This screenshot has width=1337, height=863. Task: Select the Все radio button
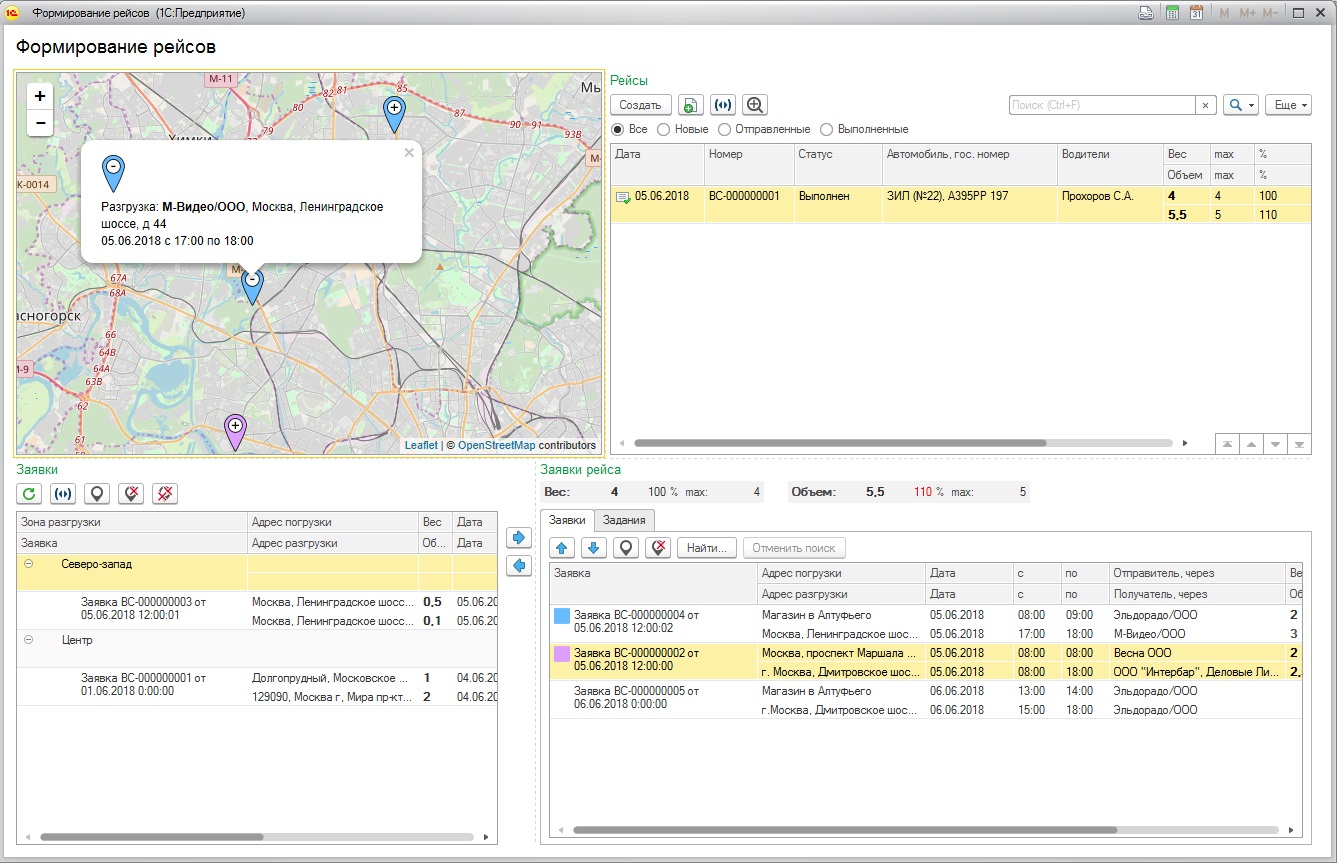(617, 129)
